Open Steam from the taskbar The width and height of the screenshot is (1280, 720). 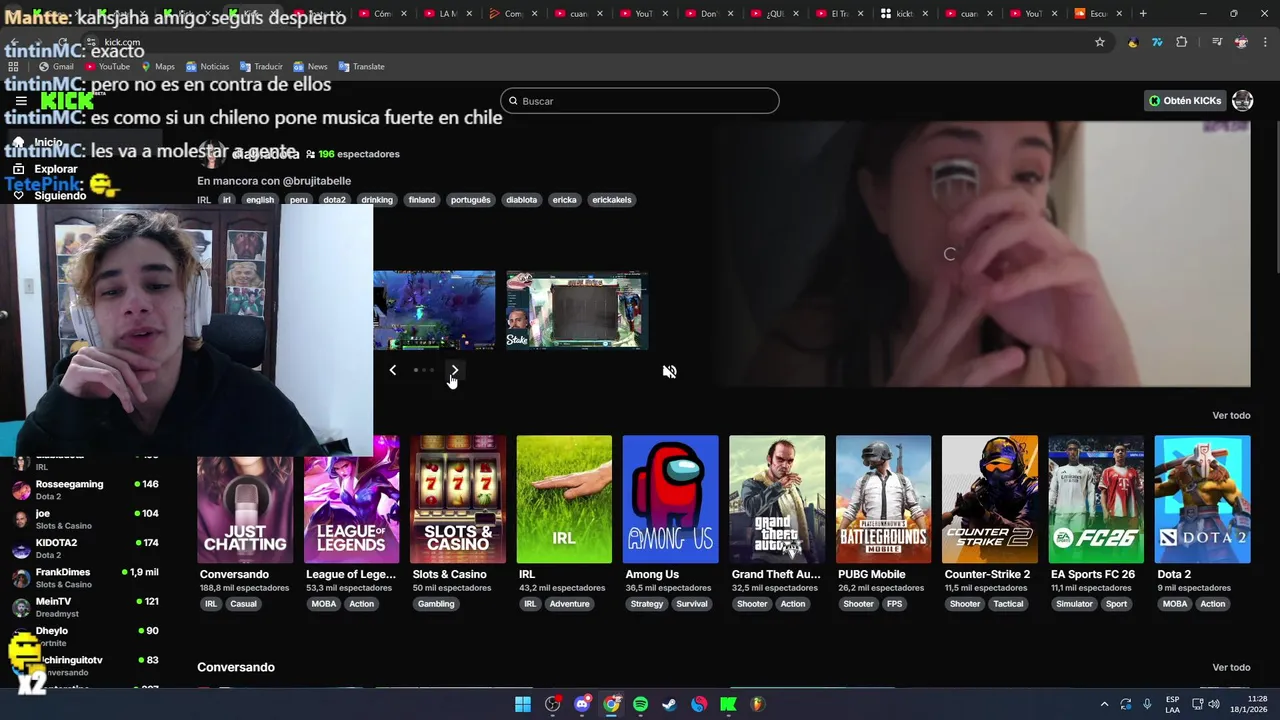pyautogui.click(x=669, y=704)
